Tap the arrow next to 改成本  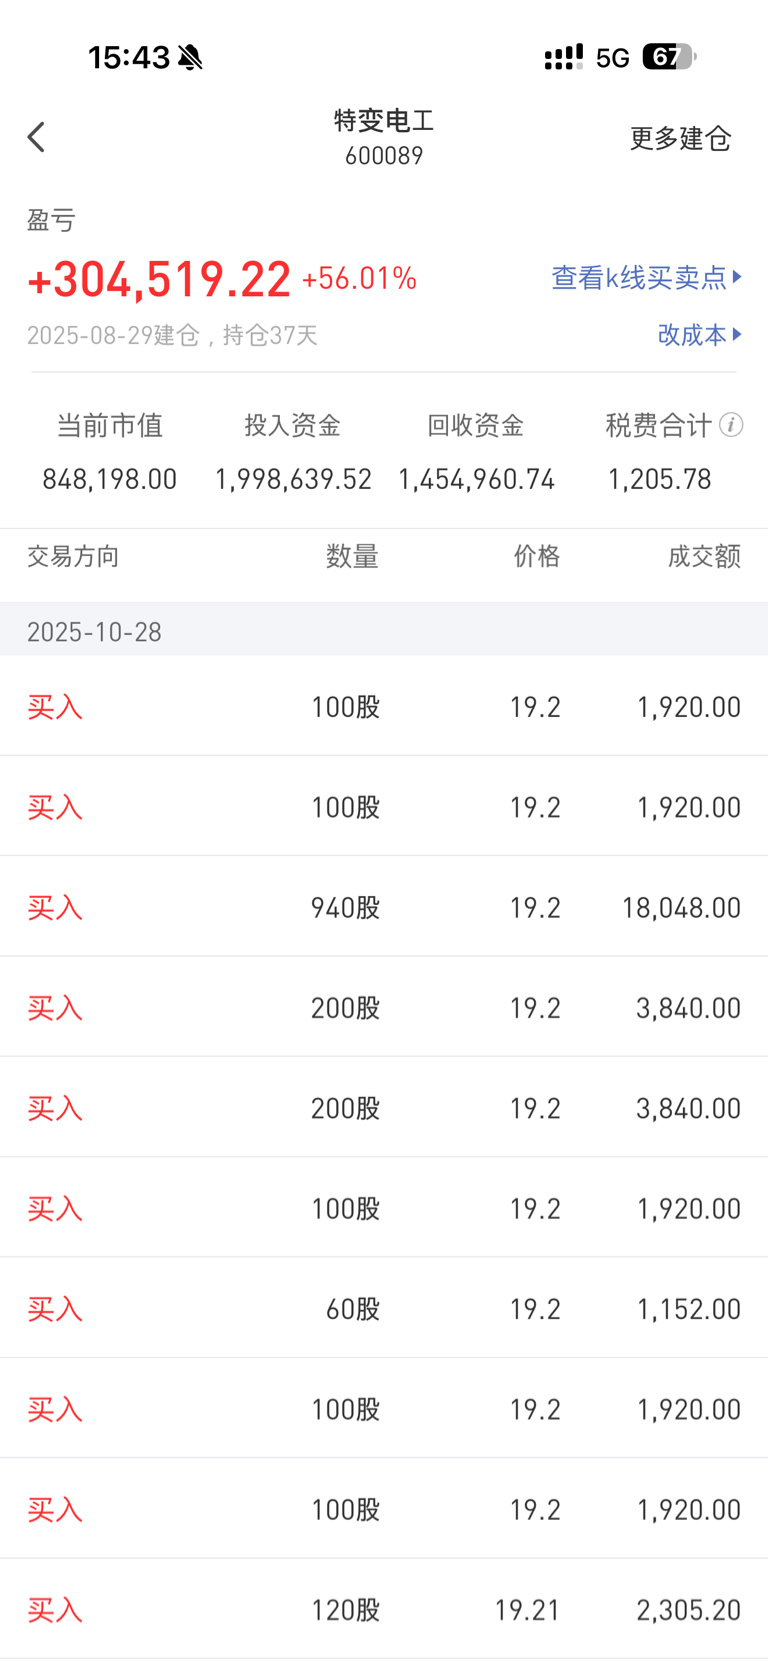coord(737,334)
